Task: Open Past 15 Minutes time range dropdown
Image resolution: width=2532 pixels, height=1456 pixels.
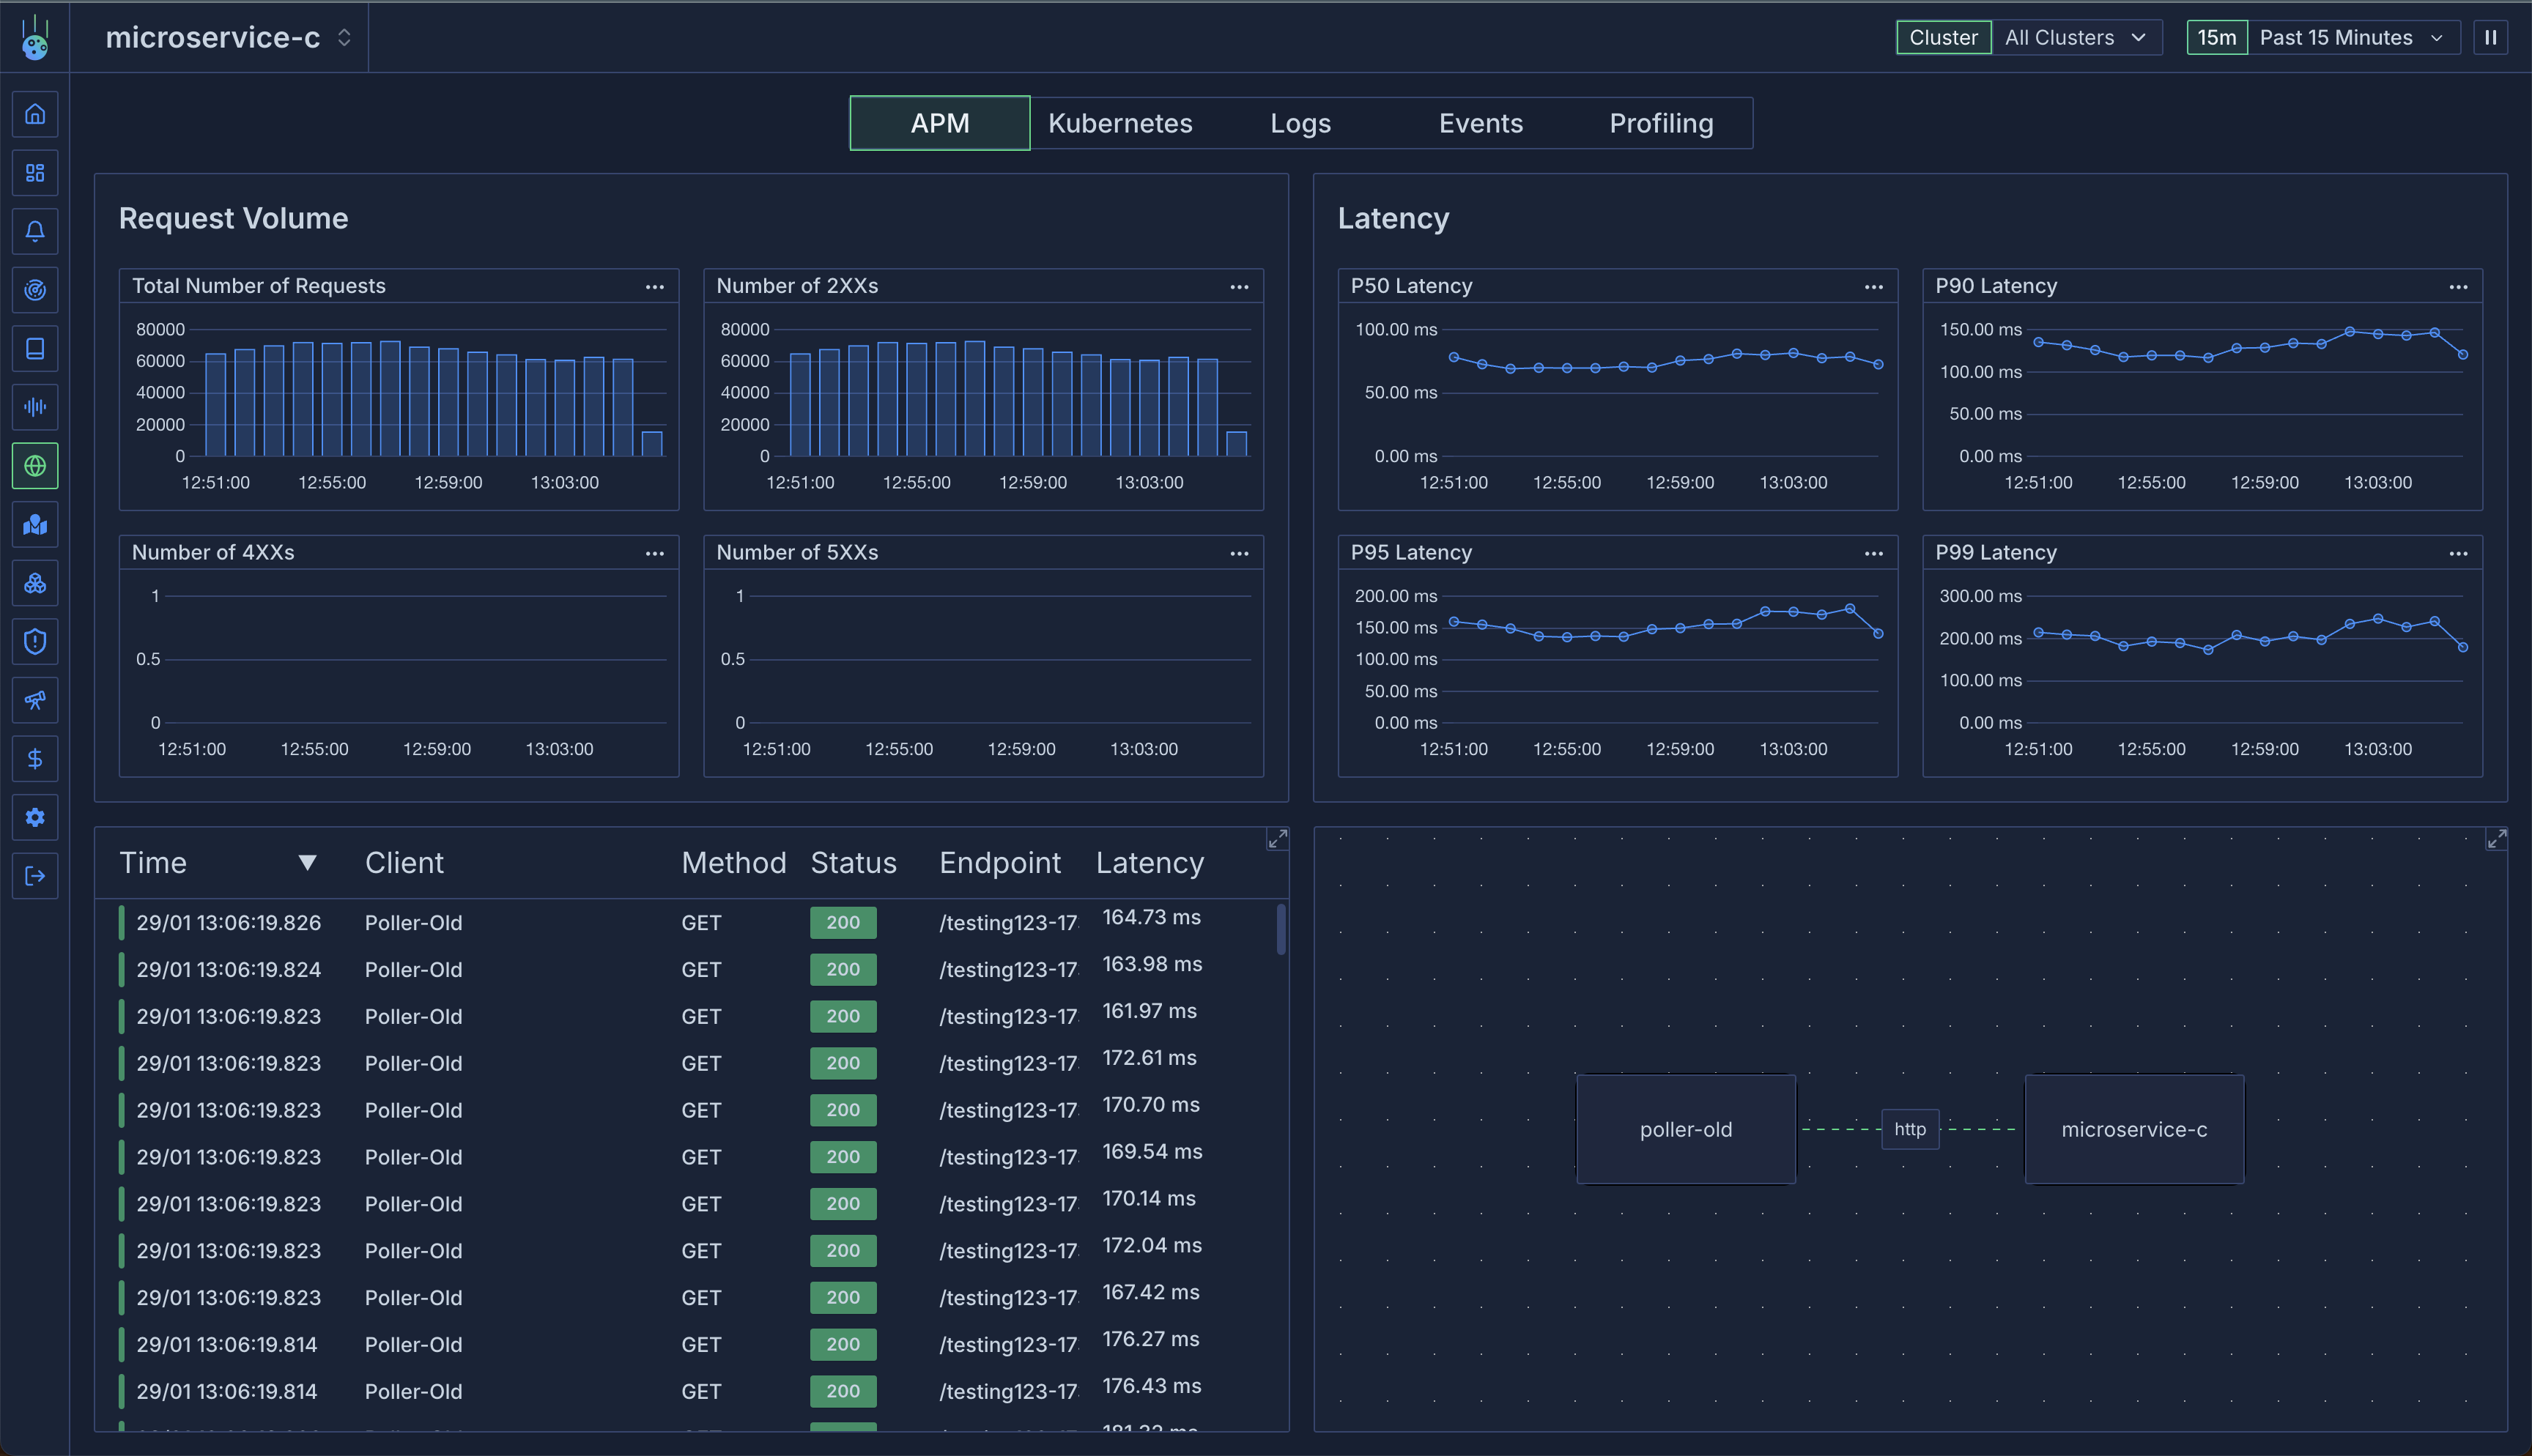Action: tap(2350, 38)
